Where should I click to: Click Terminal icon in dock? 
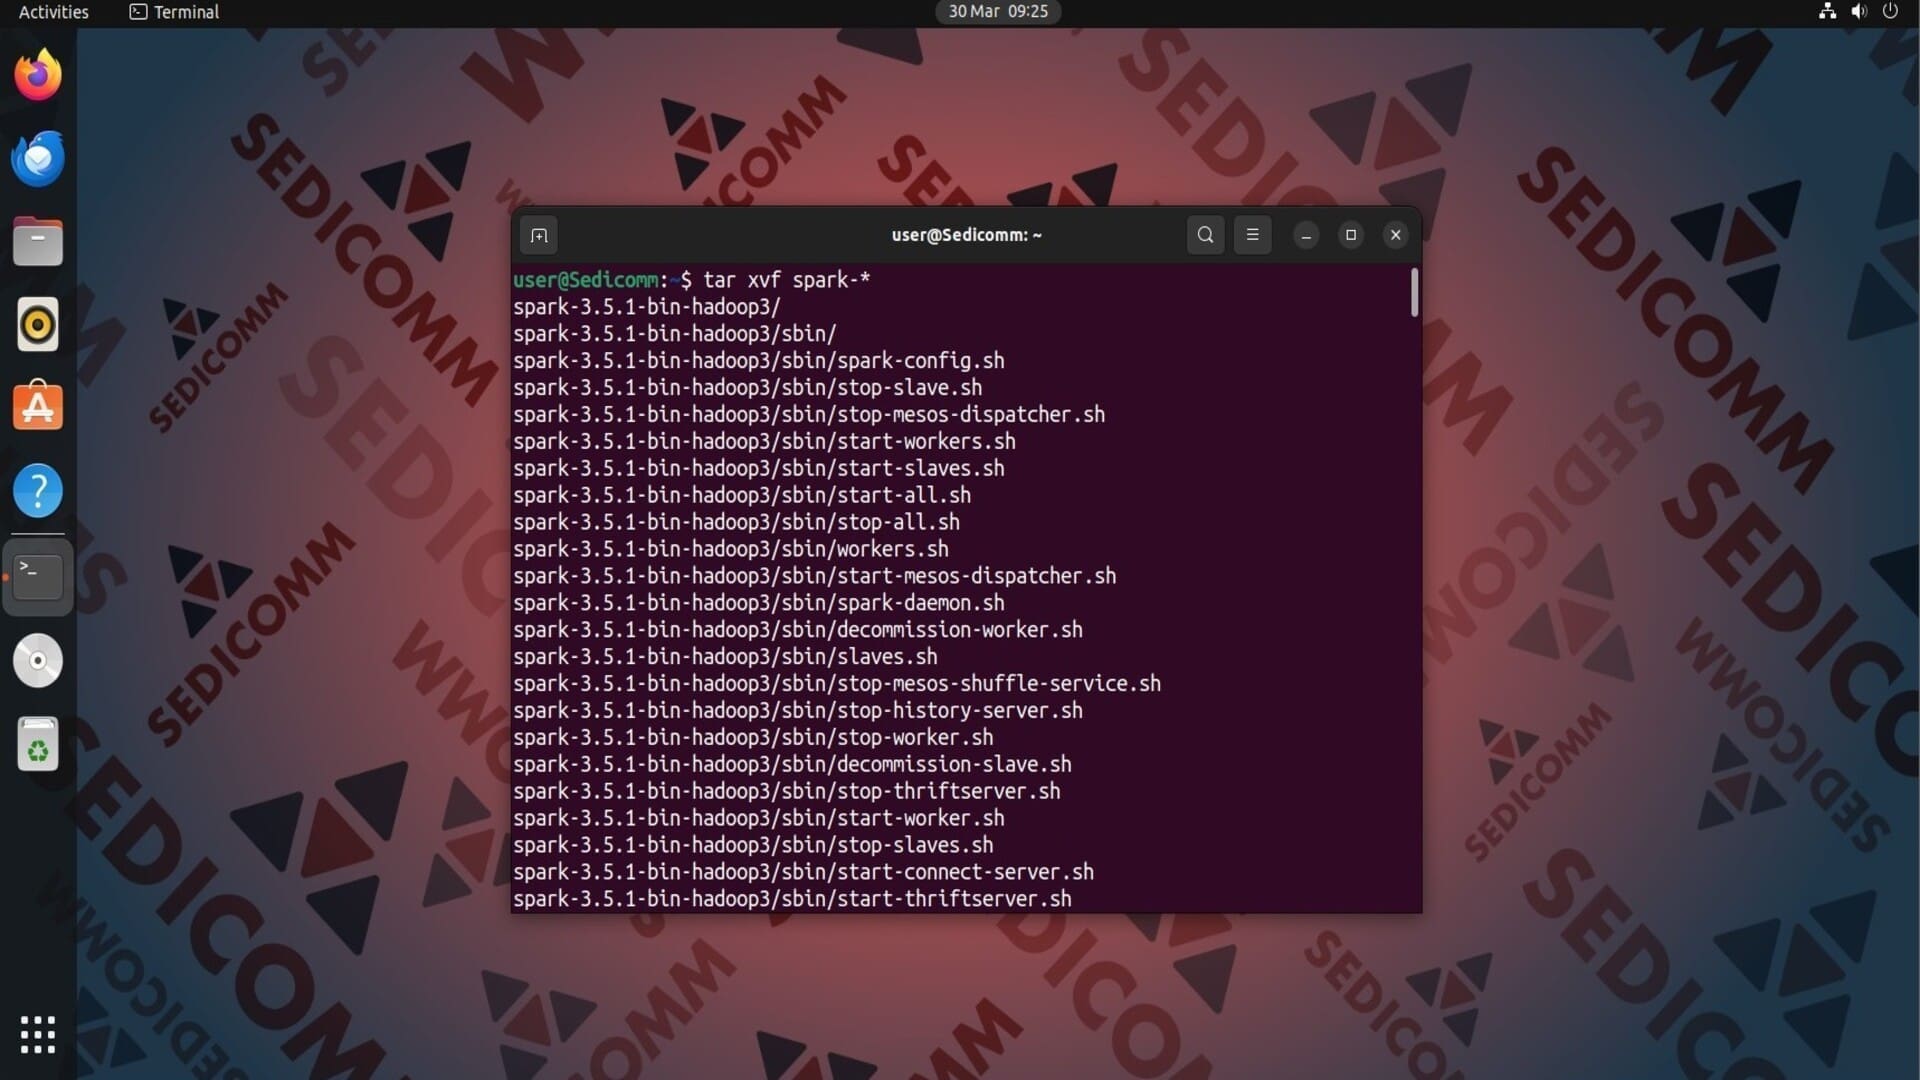pos(38,577)
